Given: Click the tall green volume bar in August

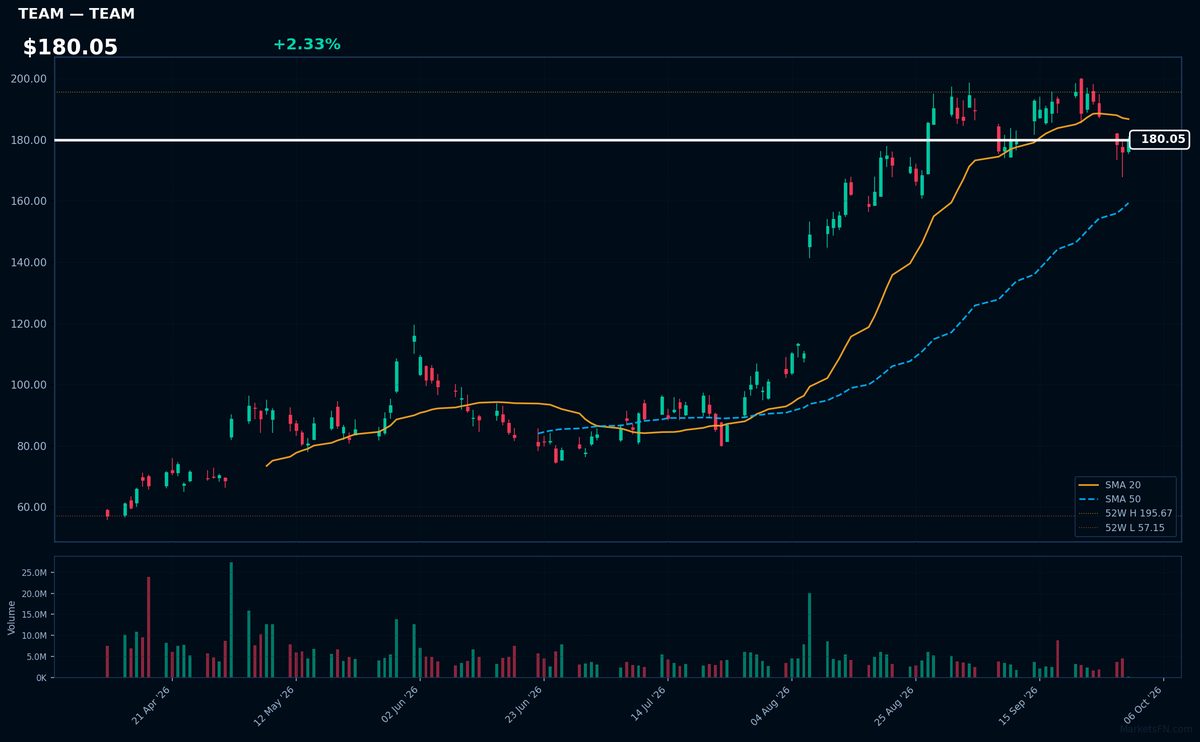Looking at the screenshot, I should click(809, 635).
